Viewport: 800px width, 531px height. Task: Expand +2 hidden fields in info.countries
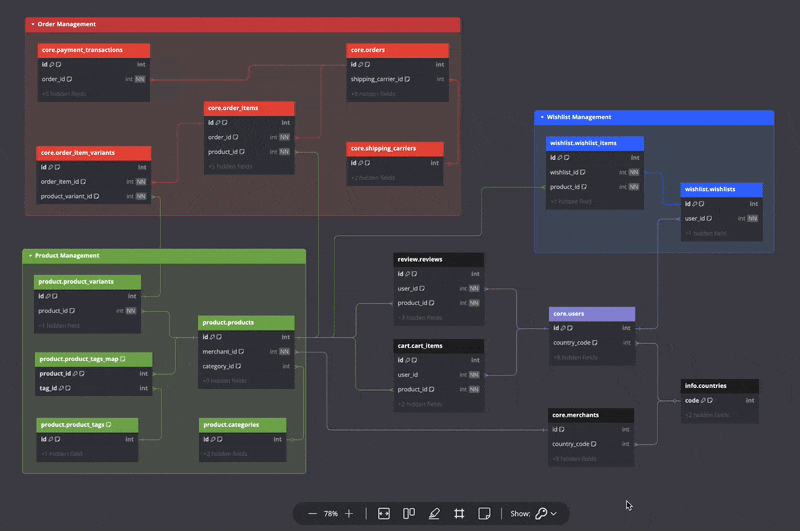point(707,415)
